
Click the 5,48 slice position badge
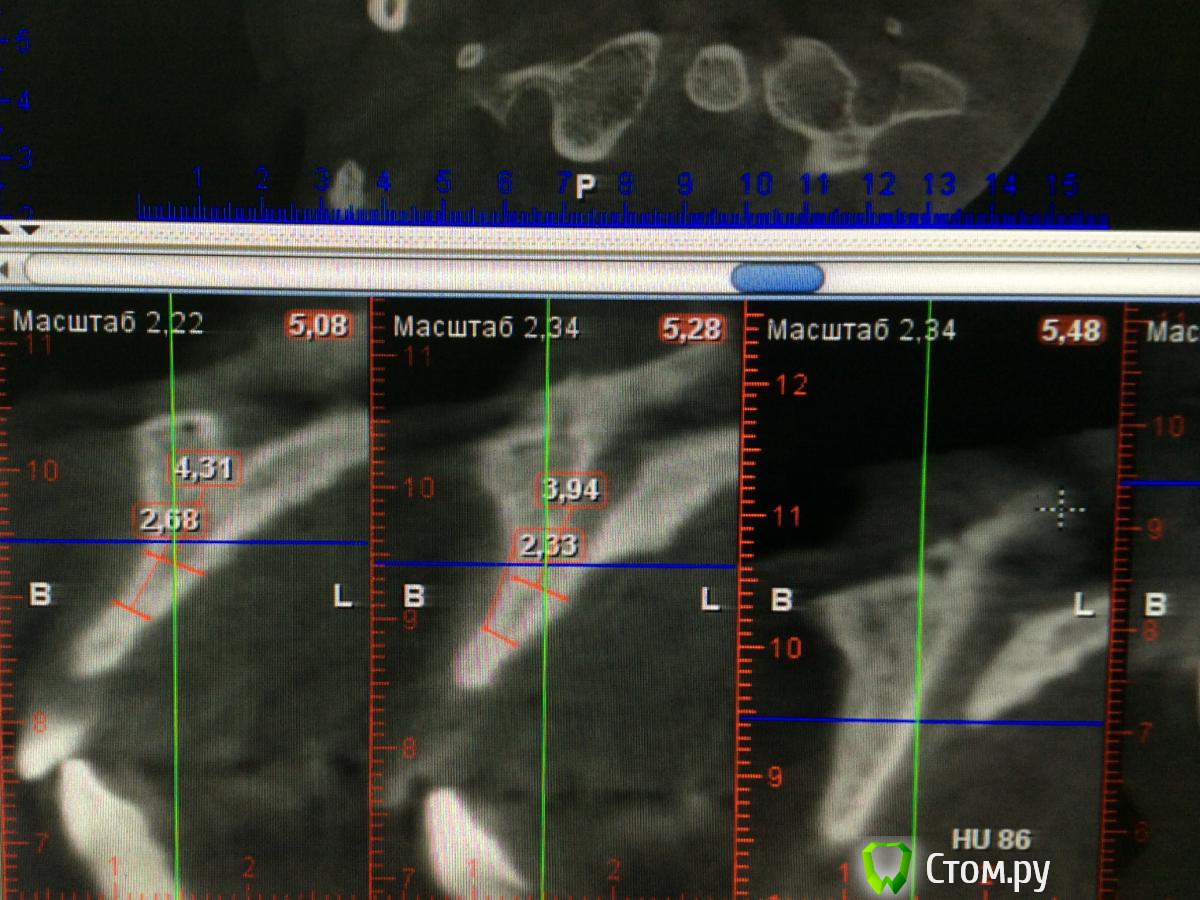pyautogui.click(x=1072, y=331)
